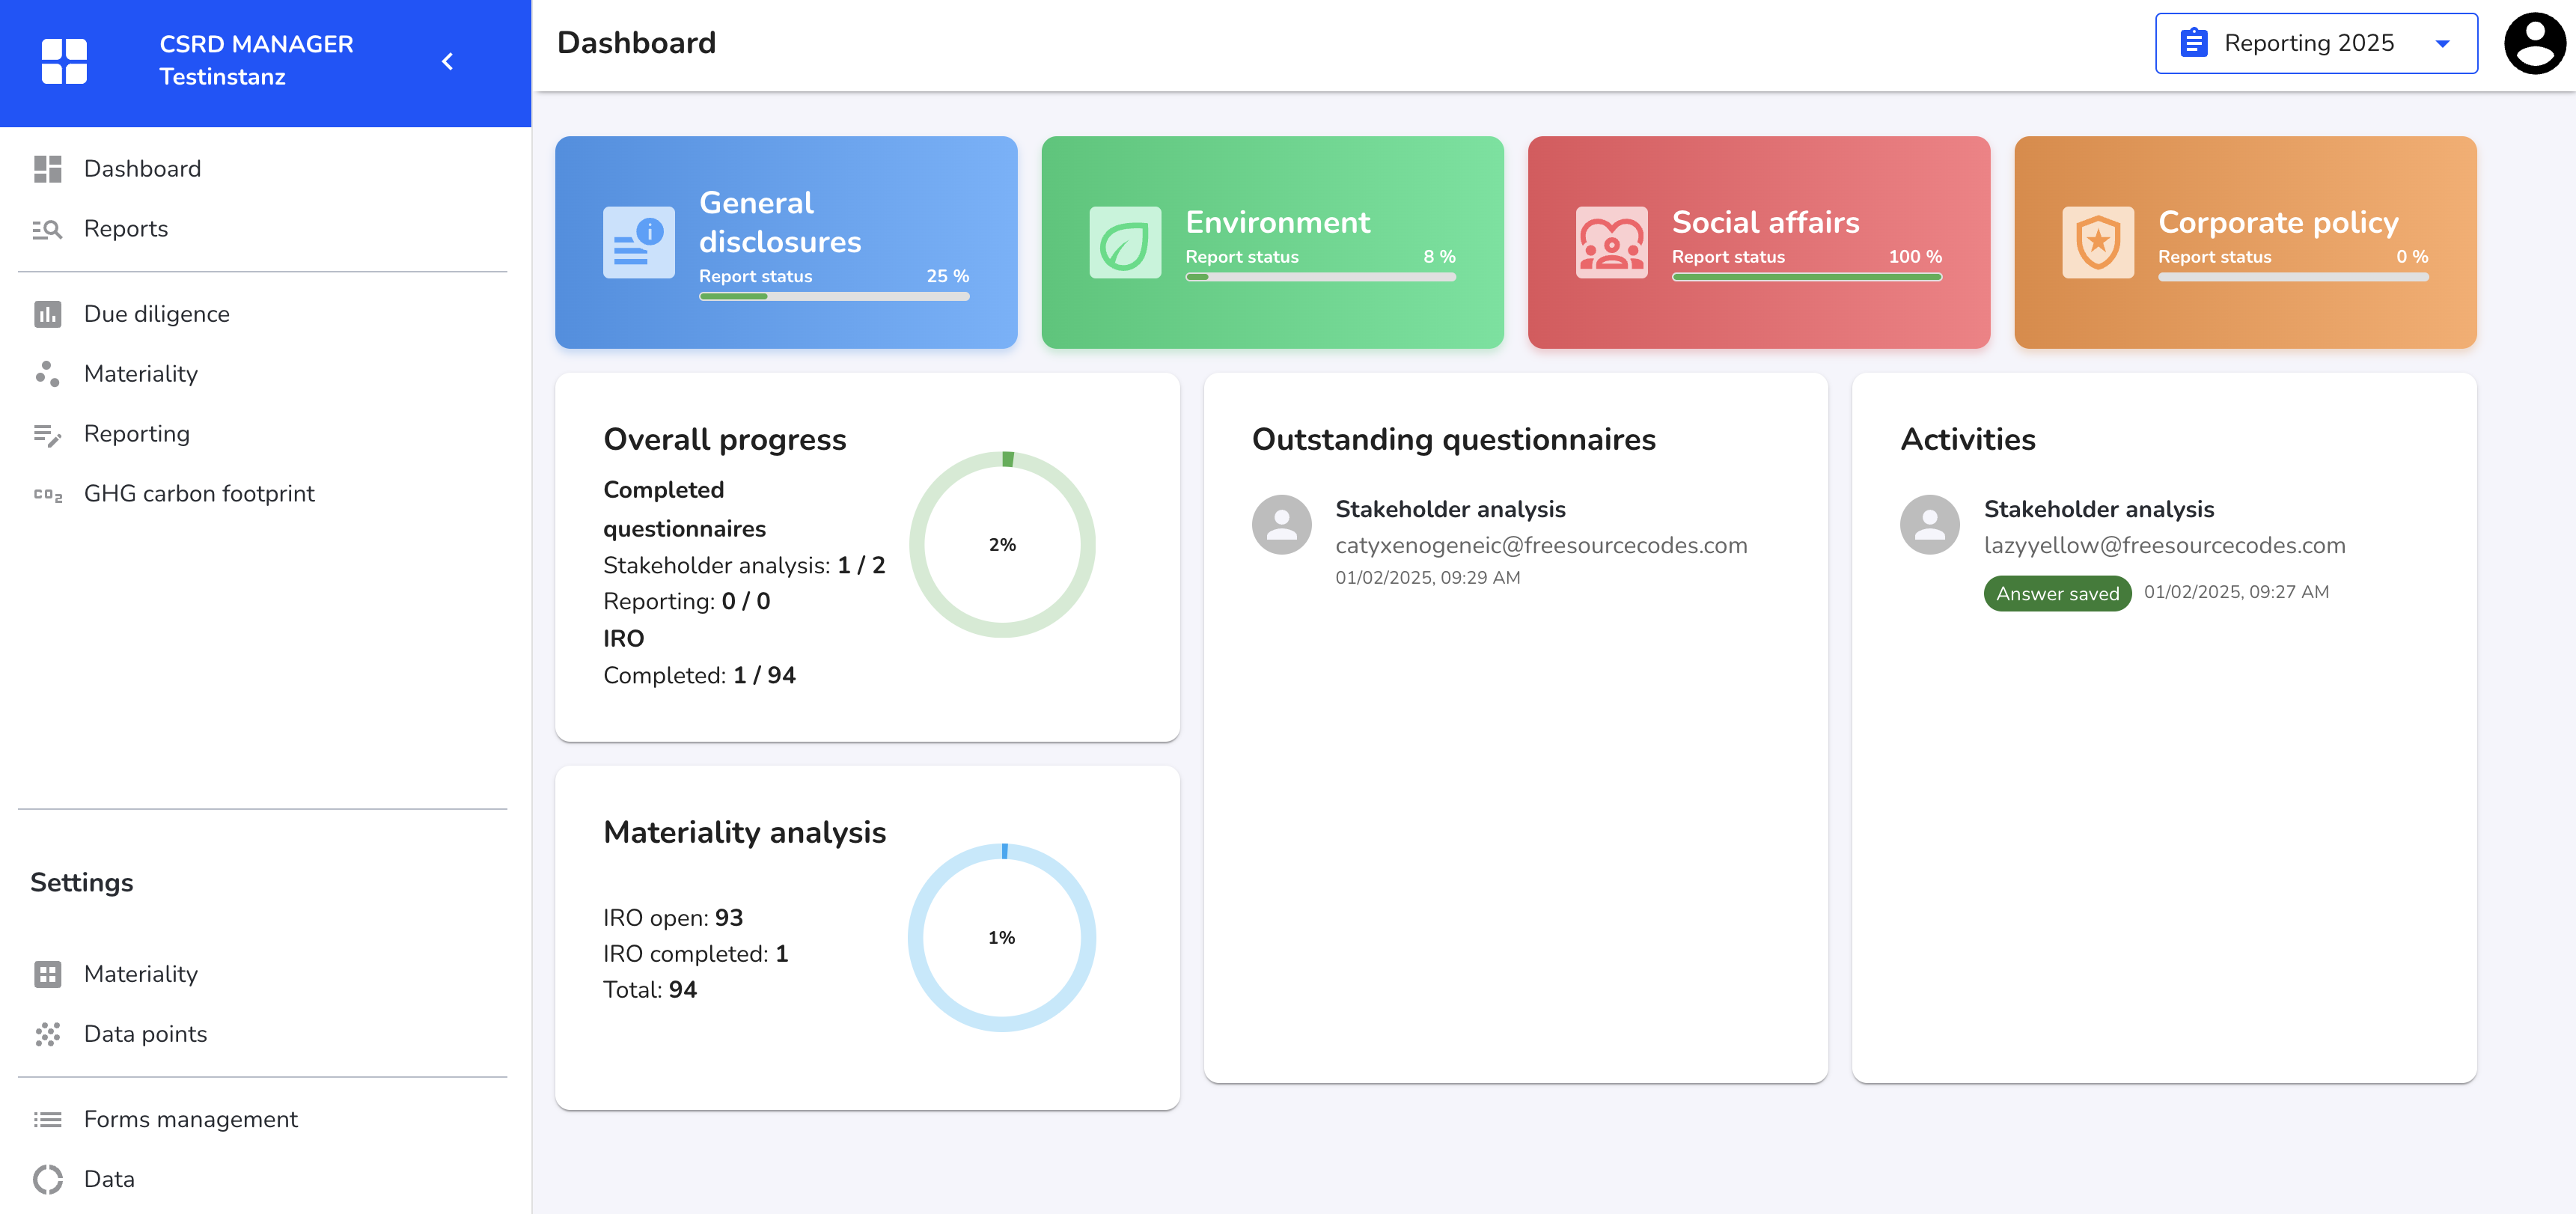2576x1214 pixels.
Task: Click the Social affairs people icon
Action: (1611, 243)
